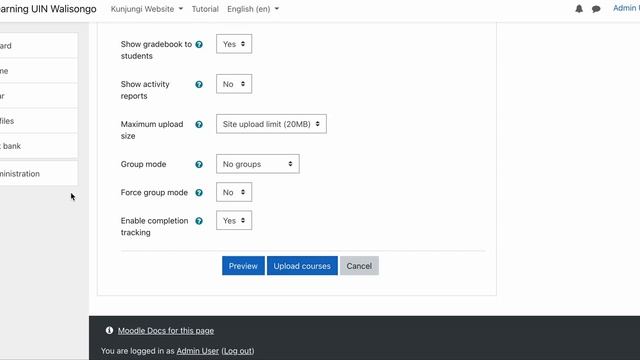Image resolution: width=640 pixels, height=360 pixels.
Task: Open sidebar item ending in 'bank'
Action: pos(38,146)
